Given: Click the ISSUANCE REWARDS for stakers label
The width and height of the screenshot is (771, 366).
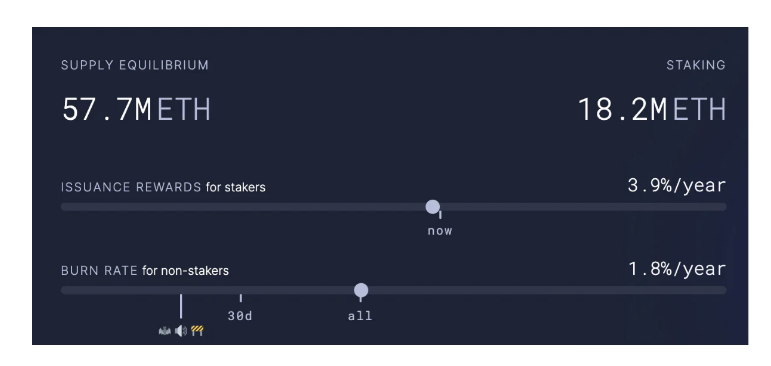Looking at the screenshot, I should 163,187.
